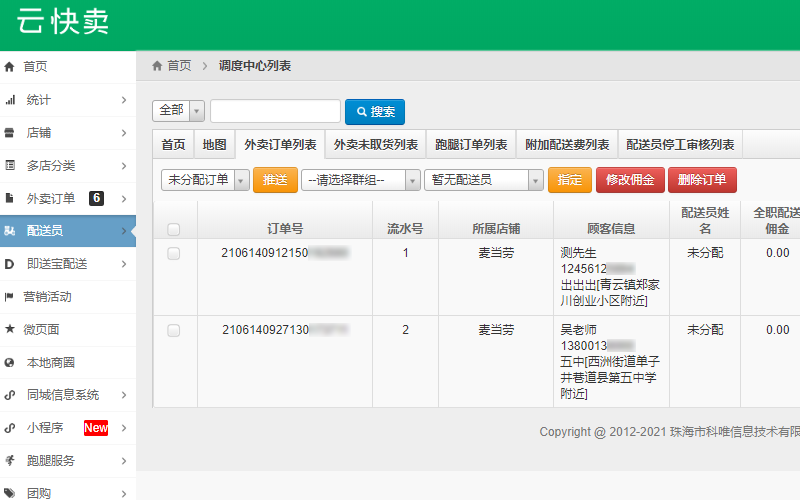The width and height of the screenshot is (800, 500).
Task: Open the 请选择群组 dropdown
Action: pos(361,180)
